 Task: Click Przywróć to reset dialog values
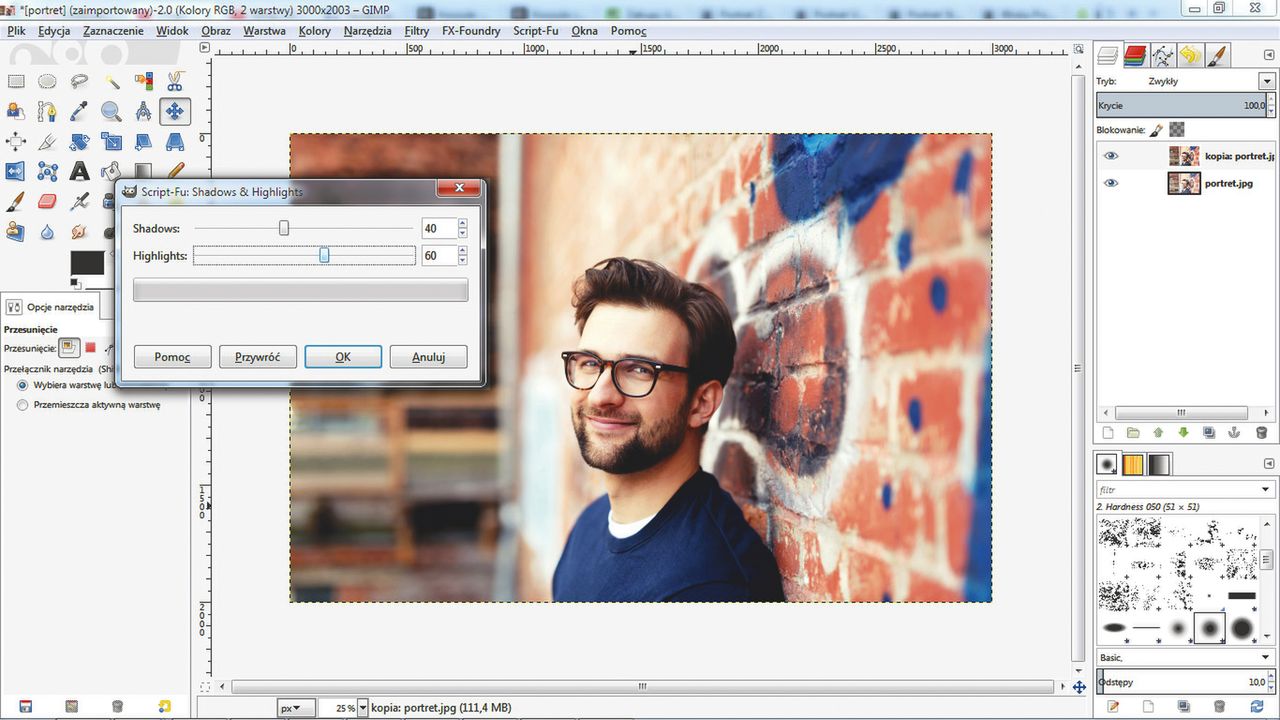click(x=258, y=357)
